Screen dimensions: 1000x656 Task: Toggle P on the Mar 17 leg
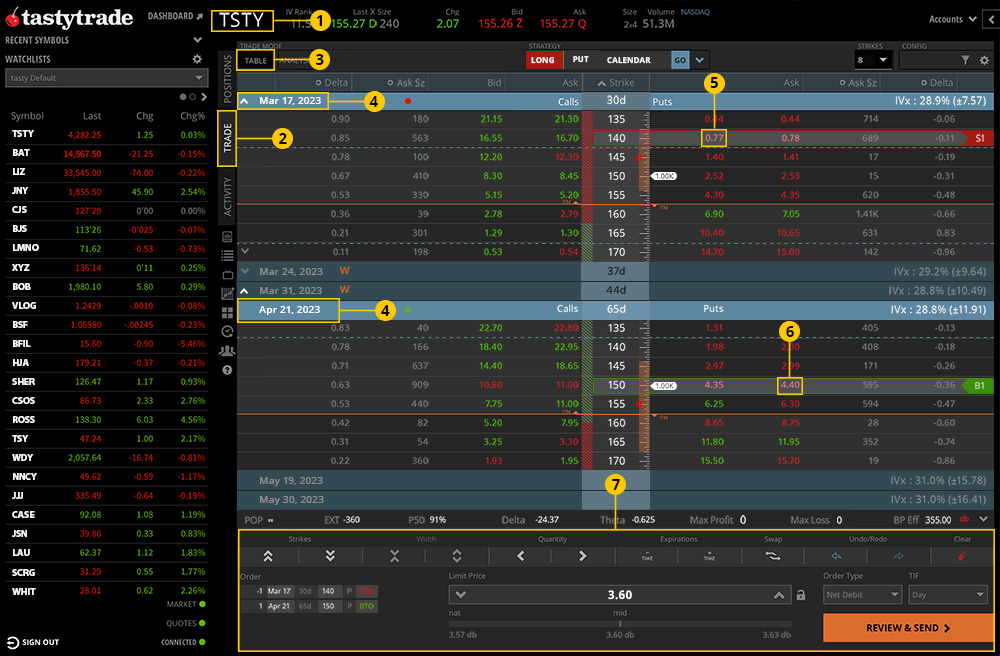click(x=349, y=591)
